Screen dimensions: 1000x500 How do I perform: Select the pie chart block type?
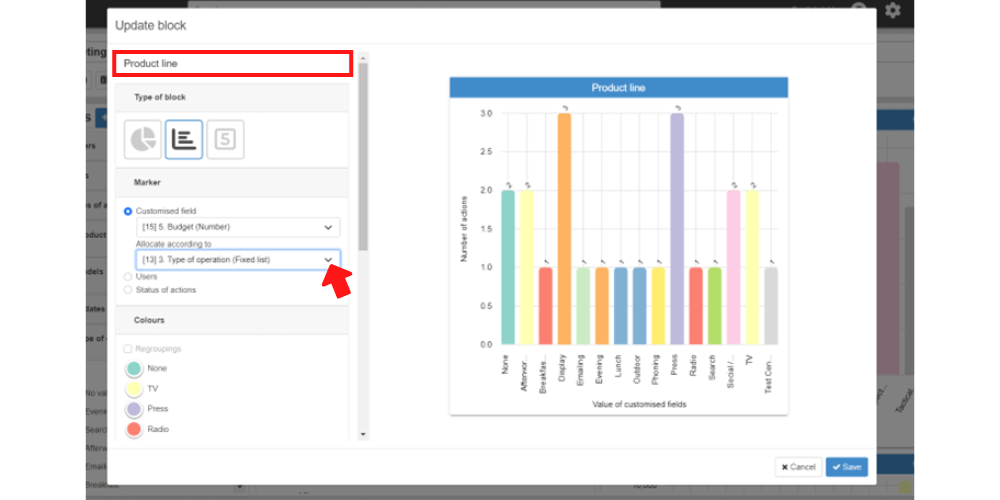coord(143,140)
